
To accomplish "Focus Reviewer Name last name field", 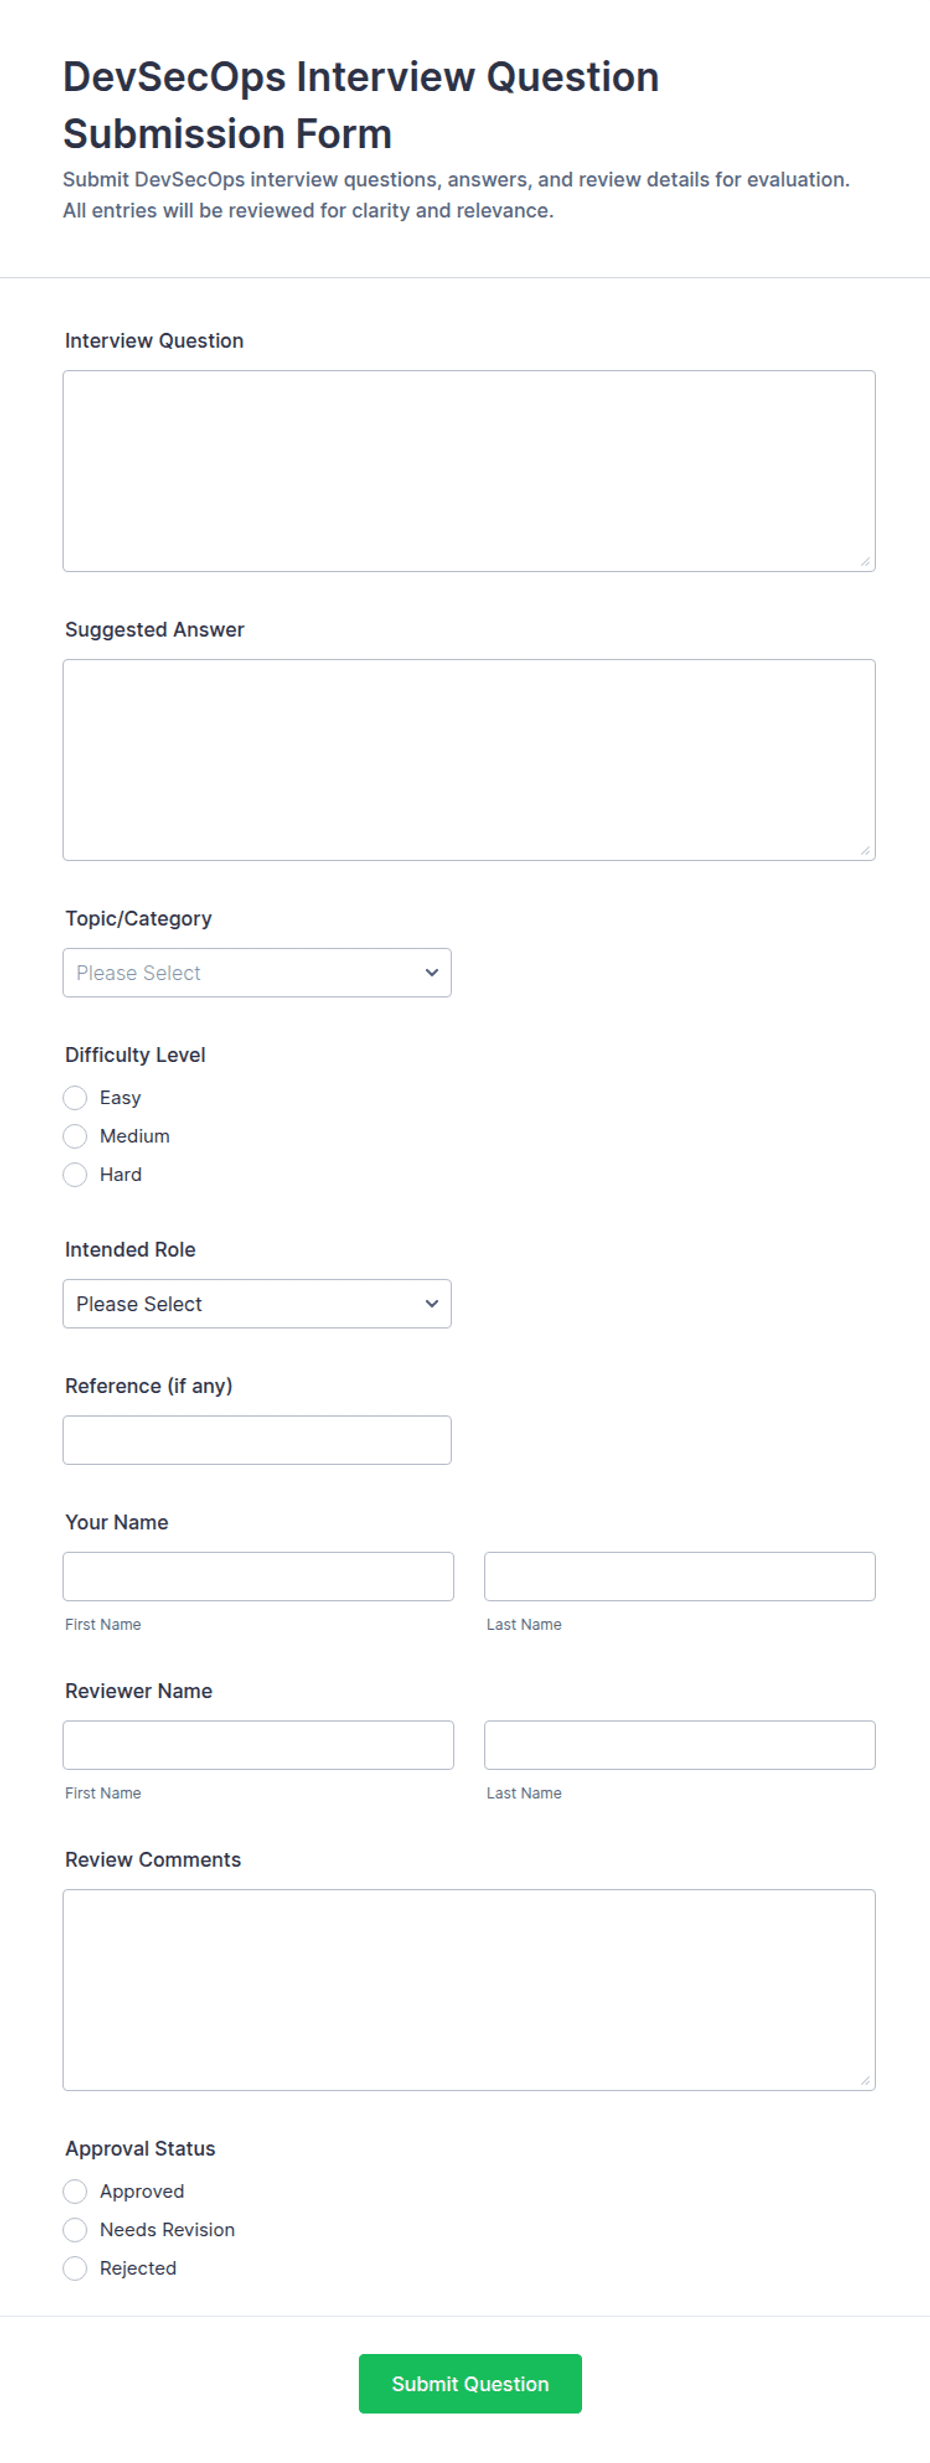I will 680,1745.
